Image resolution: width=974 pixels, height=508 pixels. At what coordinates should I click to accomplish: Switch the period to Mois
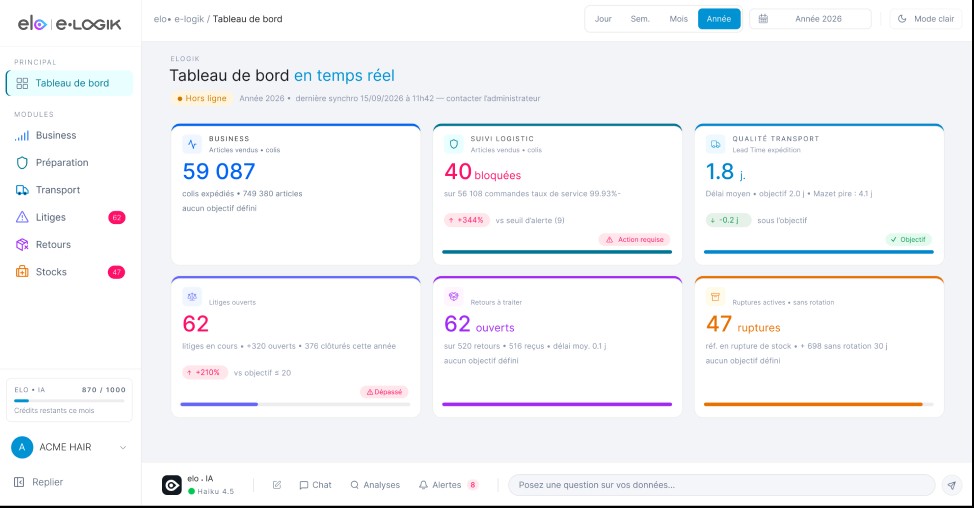tap(678, 19)
